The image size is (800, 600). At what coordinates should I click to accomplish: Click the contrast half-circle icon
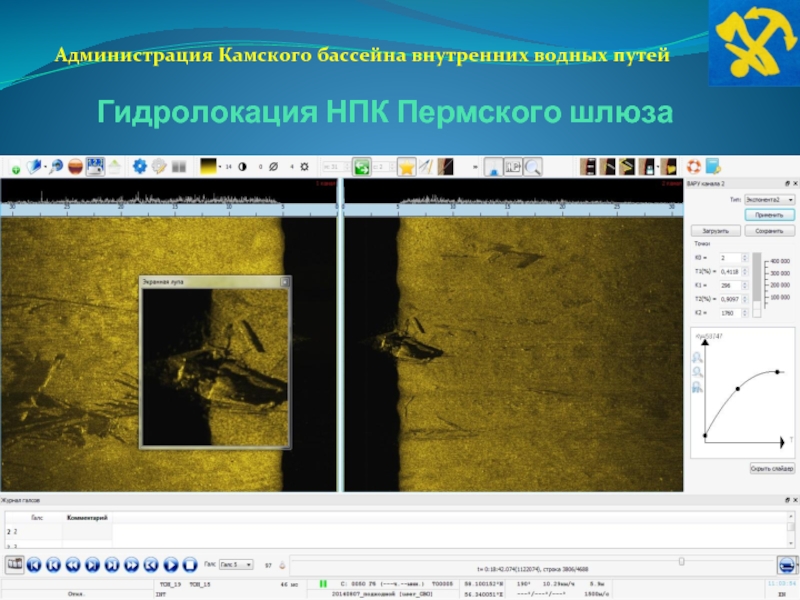click(x=242, y=167)
